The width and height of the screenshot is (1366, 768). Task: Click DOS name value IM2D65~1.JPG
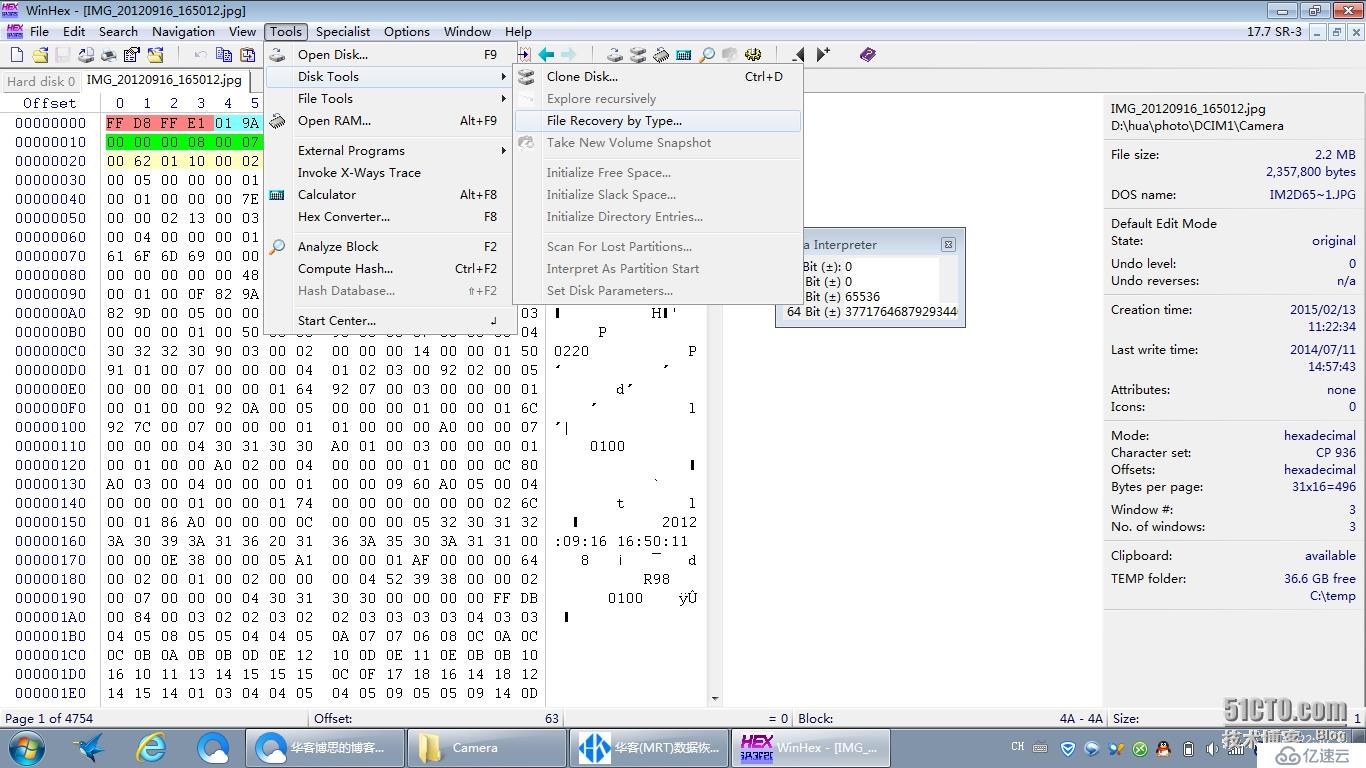(1313, 195)
